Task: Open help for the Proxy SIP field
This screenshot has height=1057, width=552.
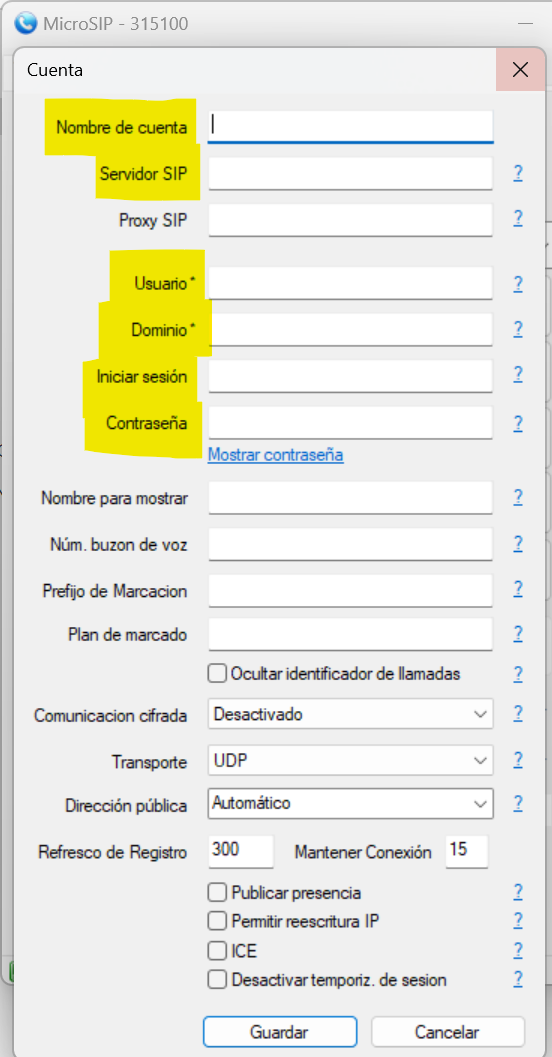Action: pos(518,218)
